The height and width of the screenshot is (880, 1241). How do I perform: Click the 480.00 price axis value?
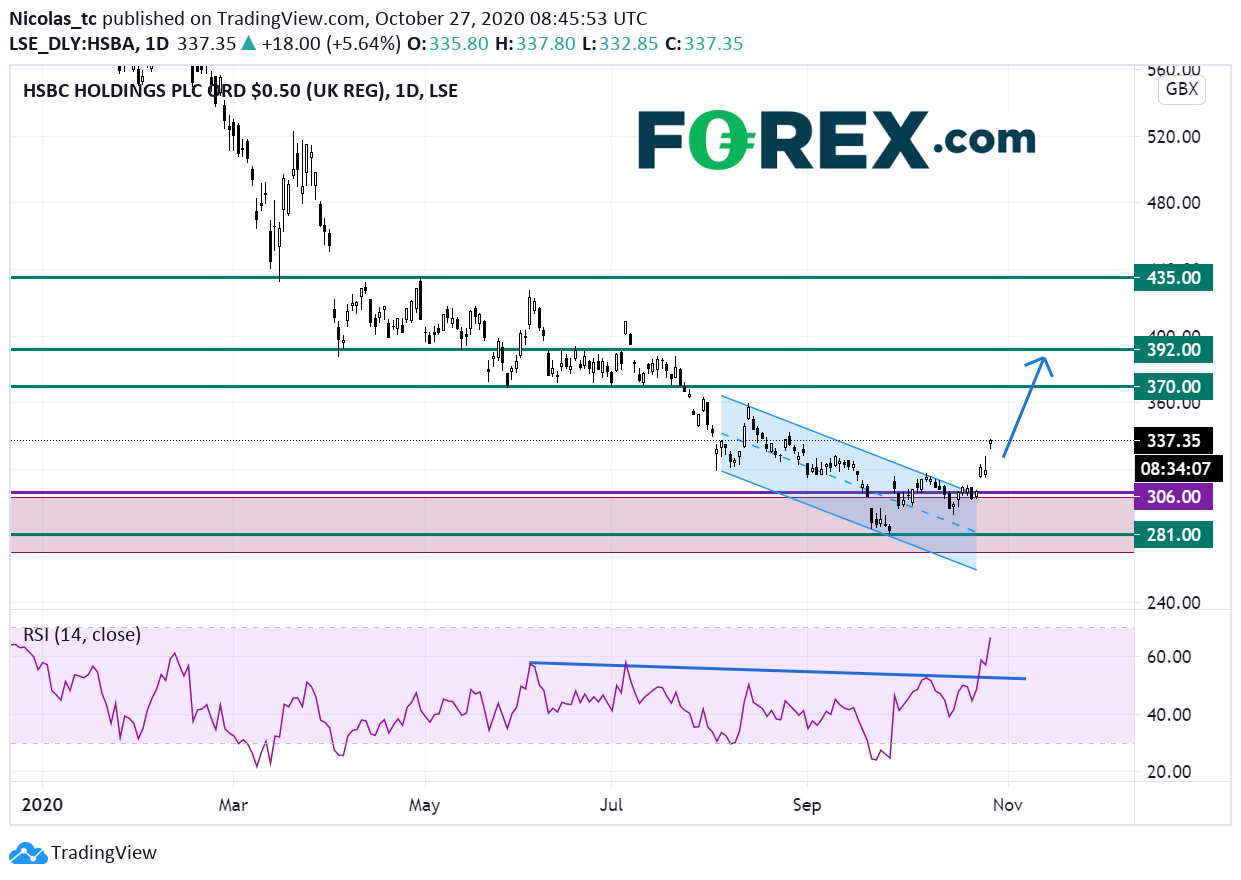pos(1174,203)
